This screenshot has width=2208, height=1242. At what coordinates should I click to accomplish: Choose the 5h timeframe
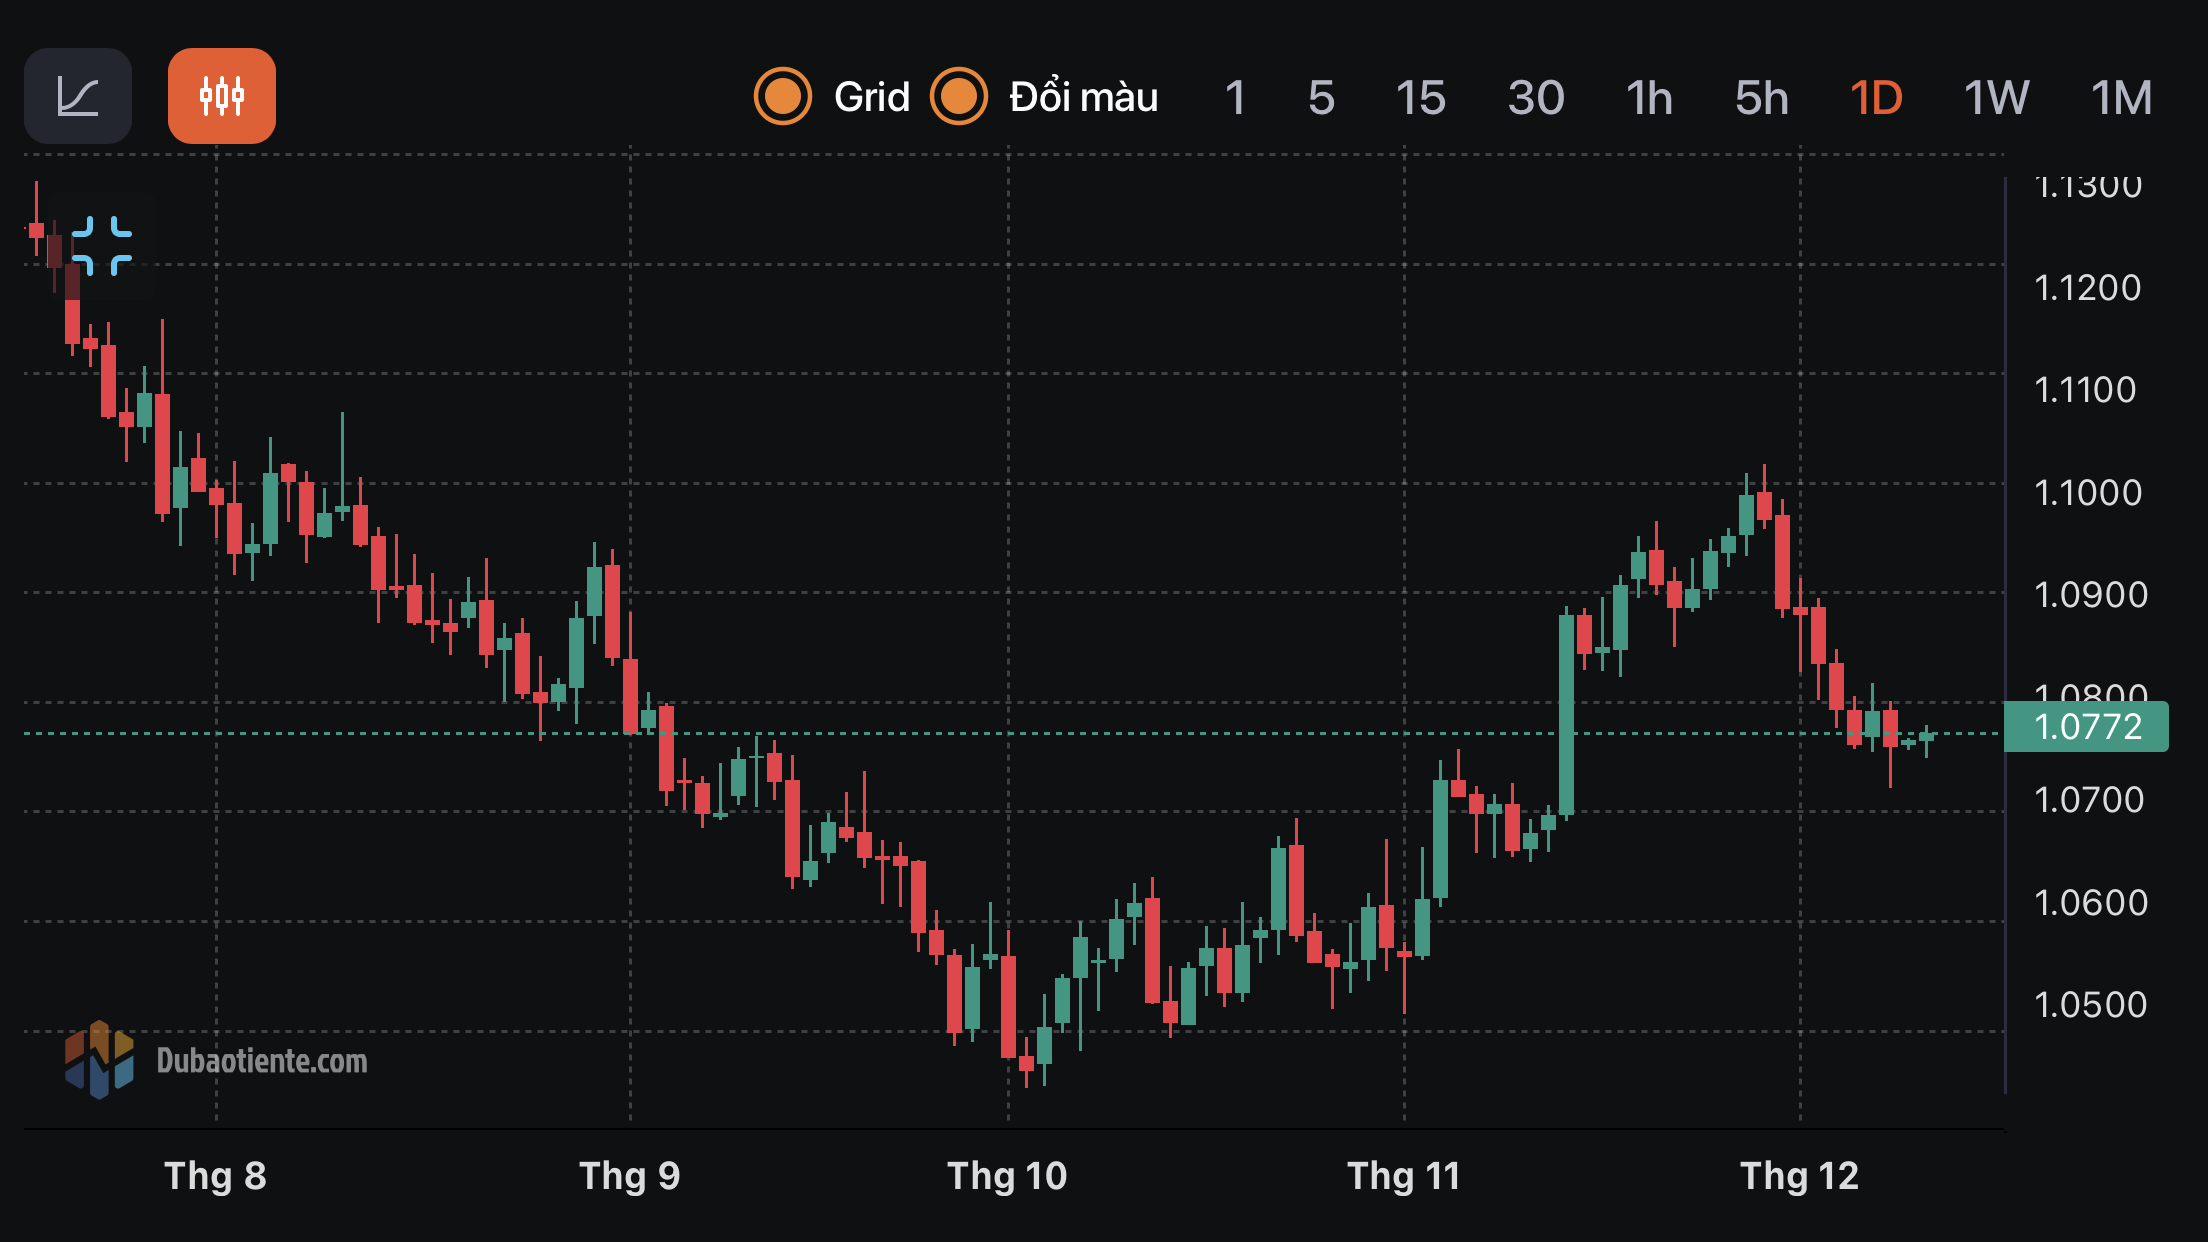[x=1761, y=98]
